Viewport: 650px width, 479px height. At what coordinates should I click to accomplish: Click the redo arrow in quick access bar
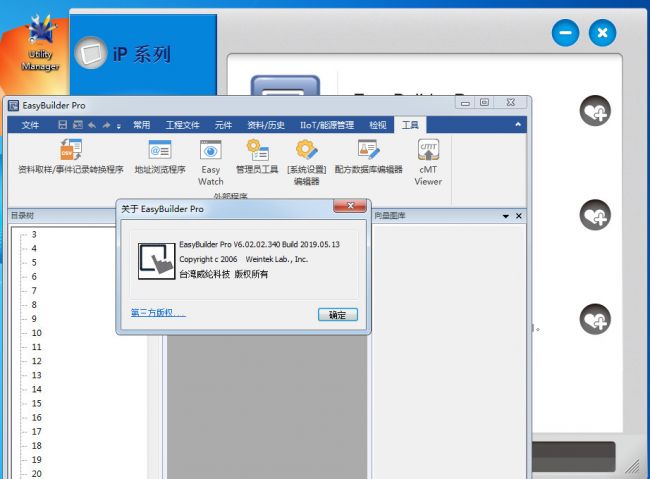click(107, 125)
